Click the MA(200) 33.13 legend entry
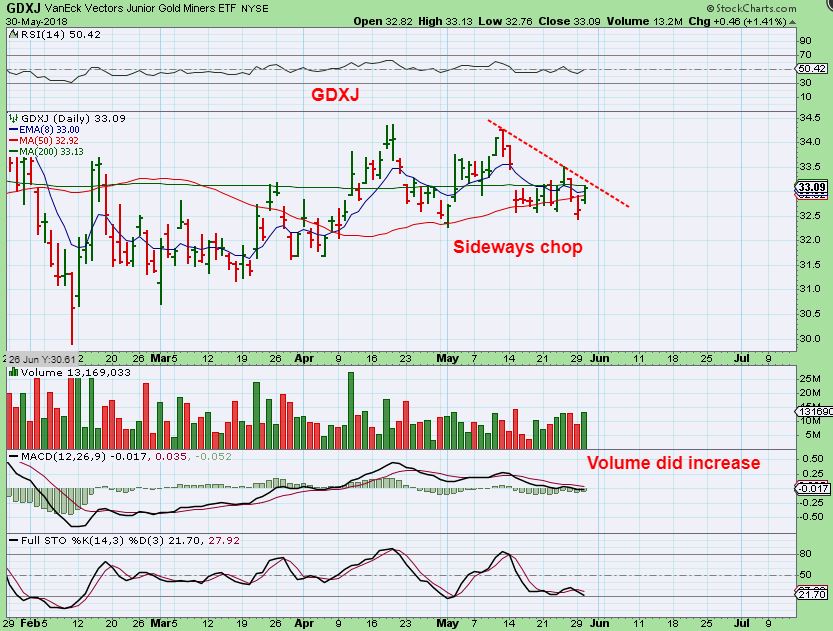 (46, 152)
